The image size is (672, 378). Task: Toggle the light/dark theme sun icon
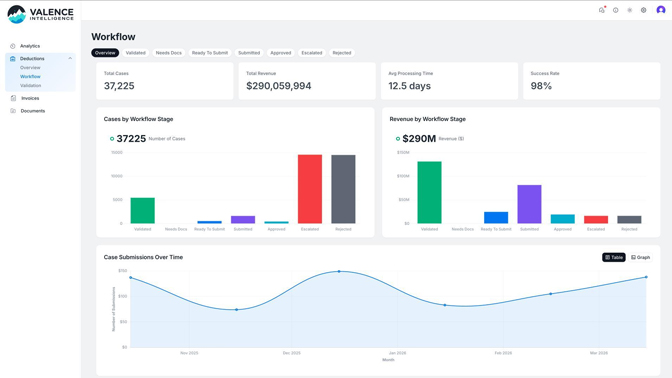pyautogui.click(x=630, y=10)
